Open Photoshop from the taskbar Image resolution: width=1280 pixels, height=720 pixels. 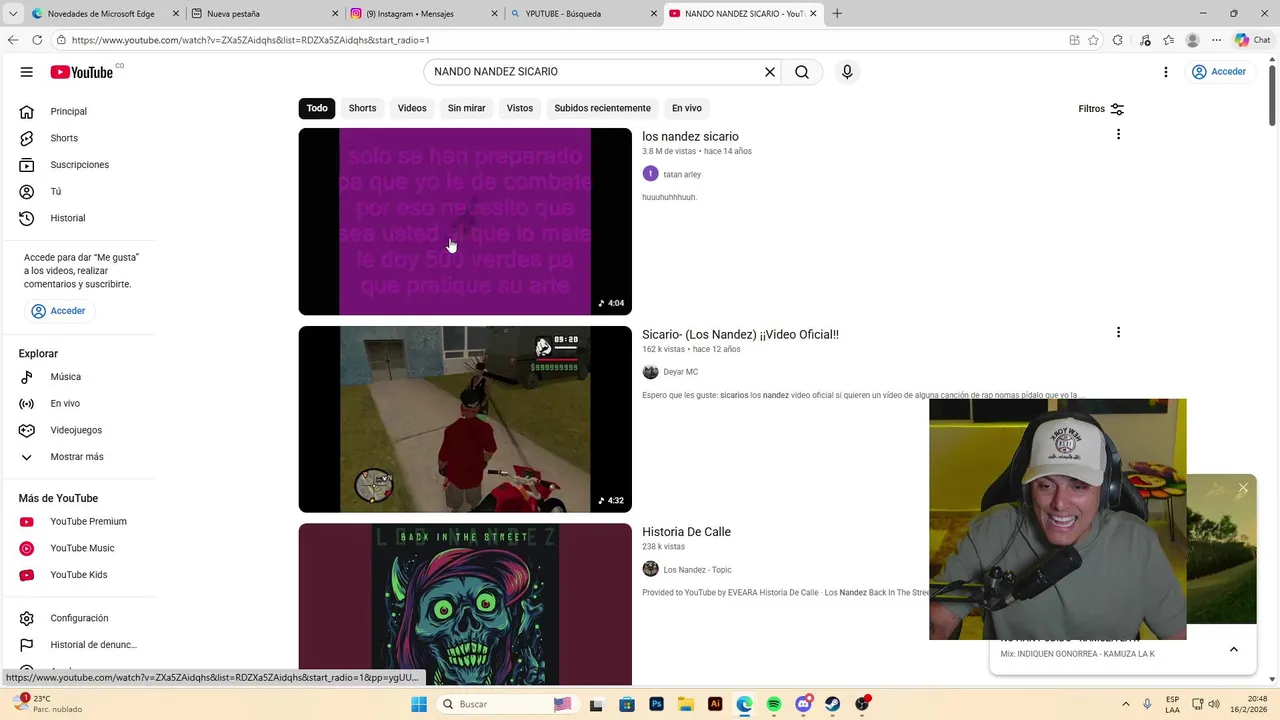(656, 704)
